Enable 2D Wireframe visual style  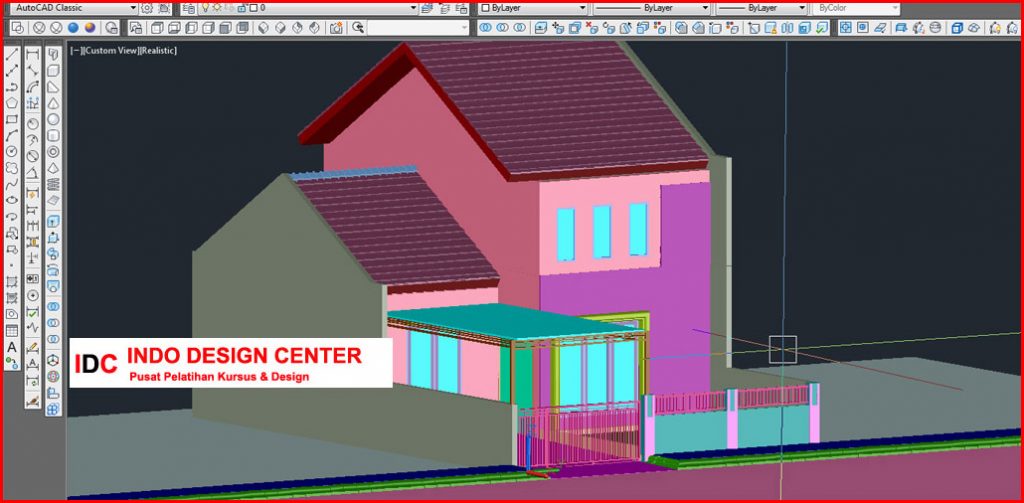tap(18, 27)
